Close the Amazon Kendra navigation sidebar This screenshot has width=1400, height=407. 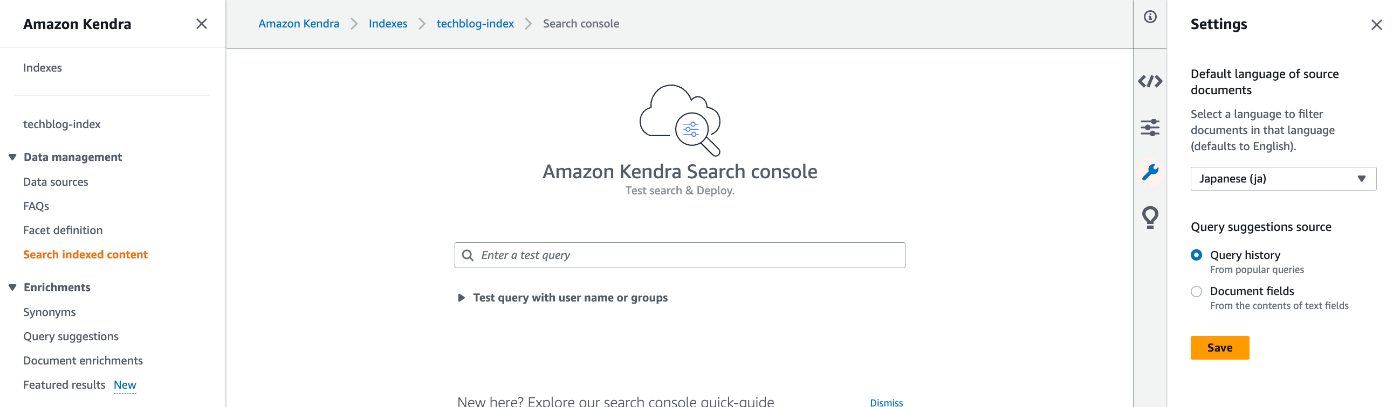pyautogui.click(x=202, y=24)
